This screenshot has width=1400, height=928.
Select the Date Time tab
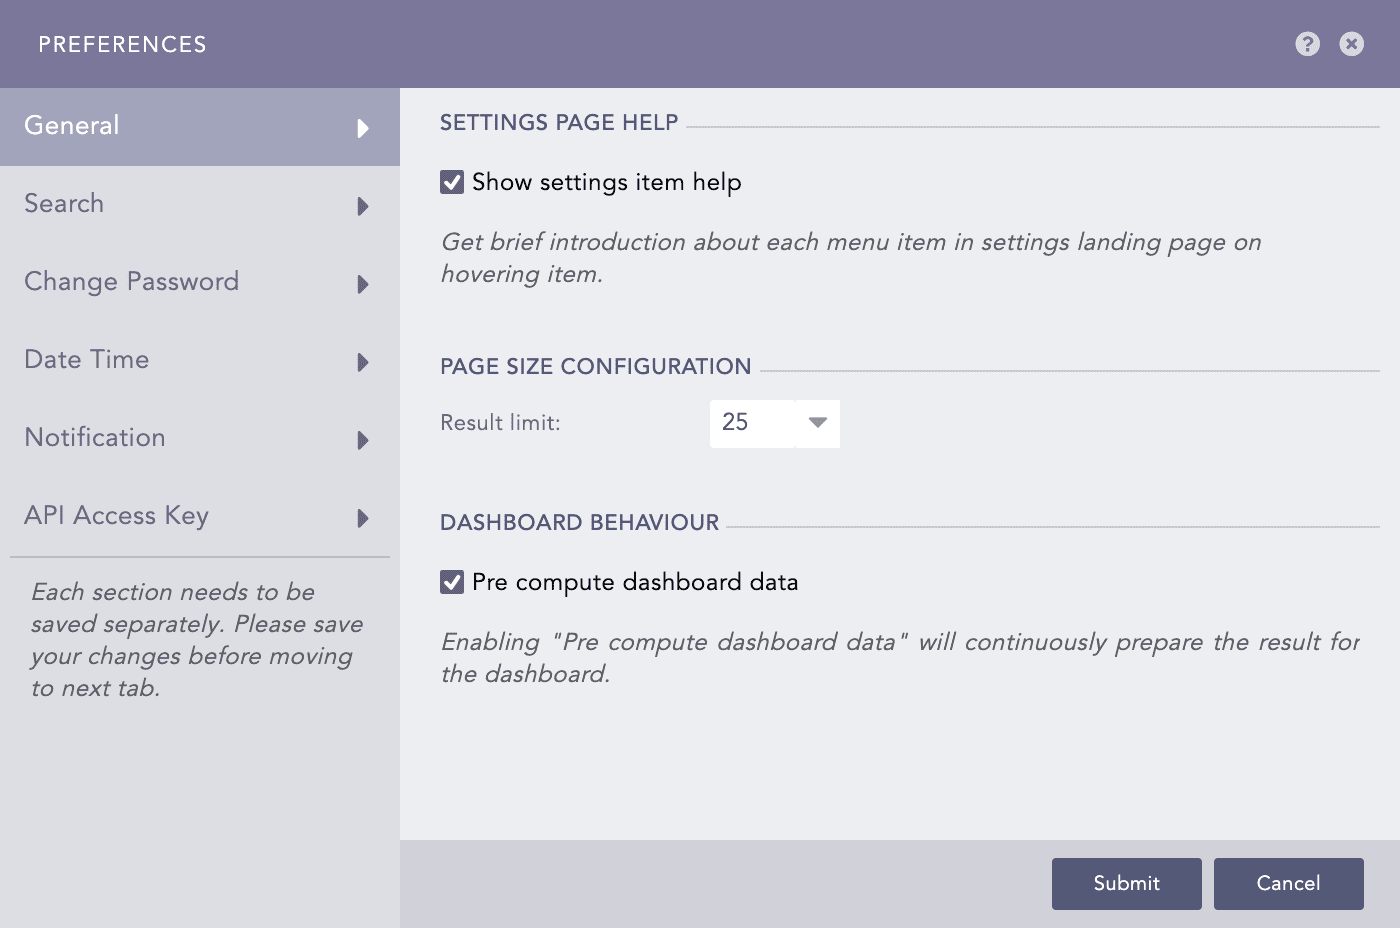pyautogui.click(x=87, y=360)
